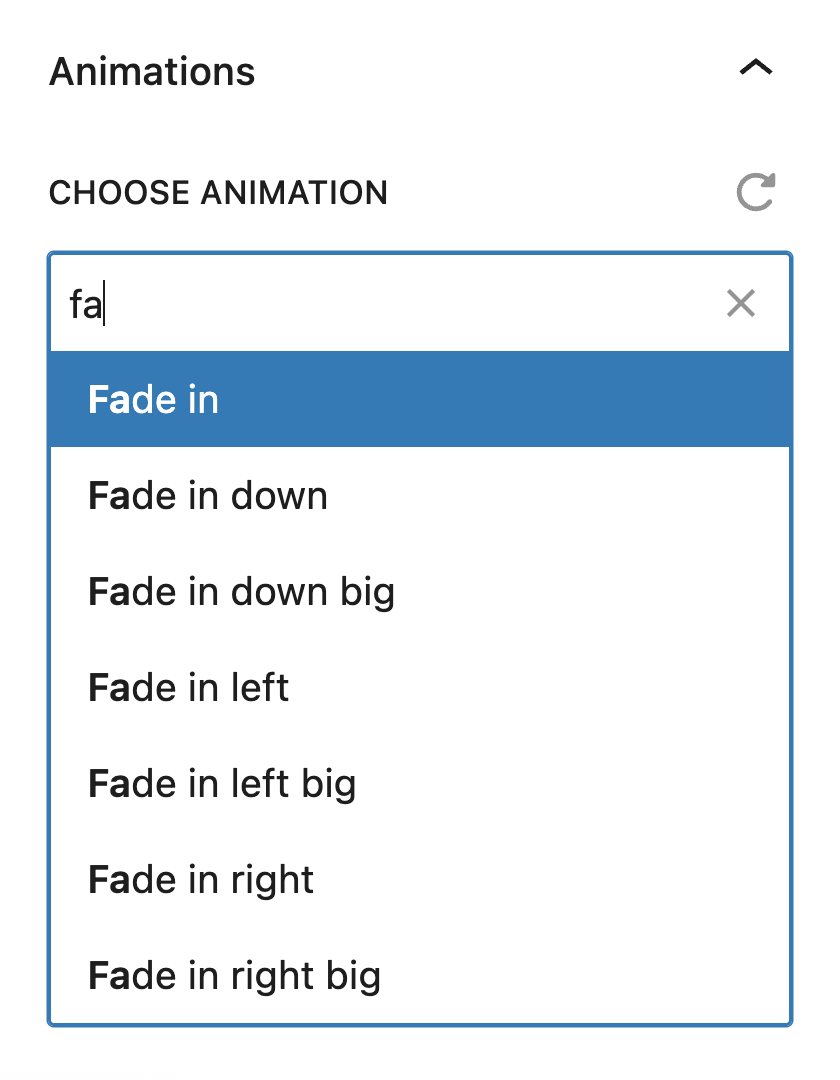
Task: Select the highlighted Fade in option
Action: click(420, 399)
